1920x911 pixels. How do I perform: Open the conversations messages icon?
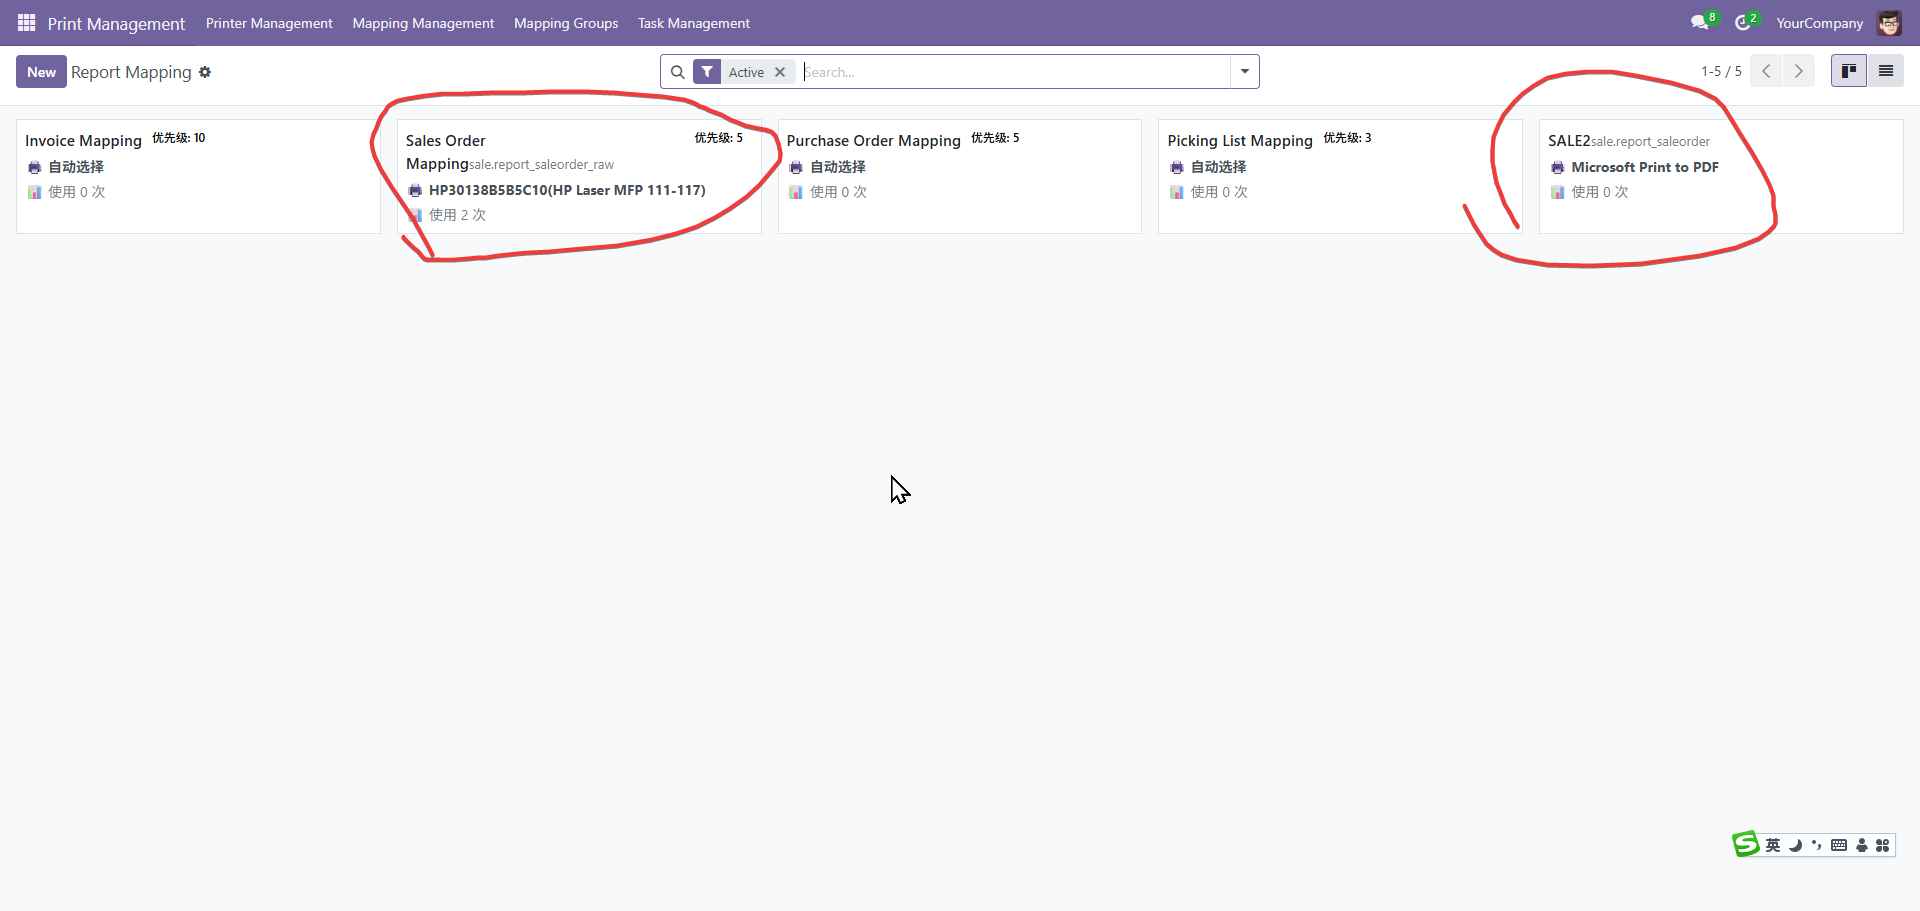pyautogui.click(x=1699, y=22)
